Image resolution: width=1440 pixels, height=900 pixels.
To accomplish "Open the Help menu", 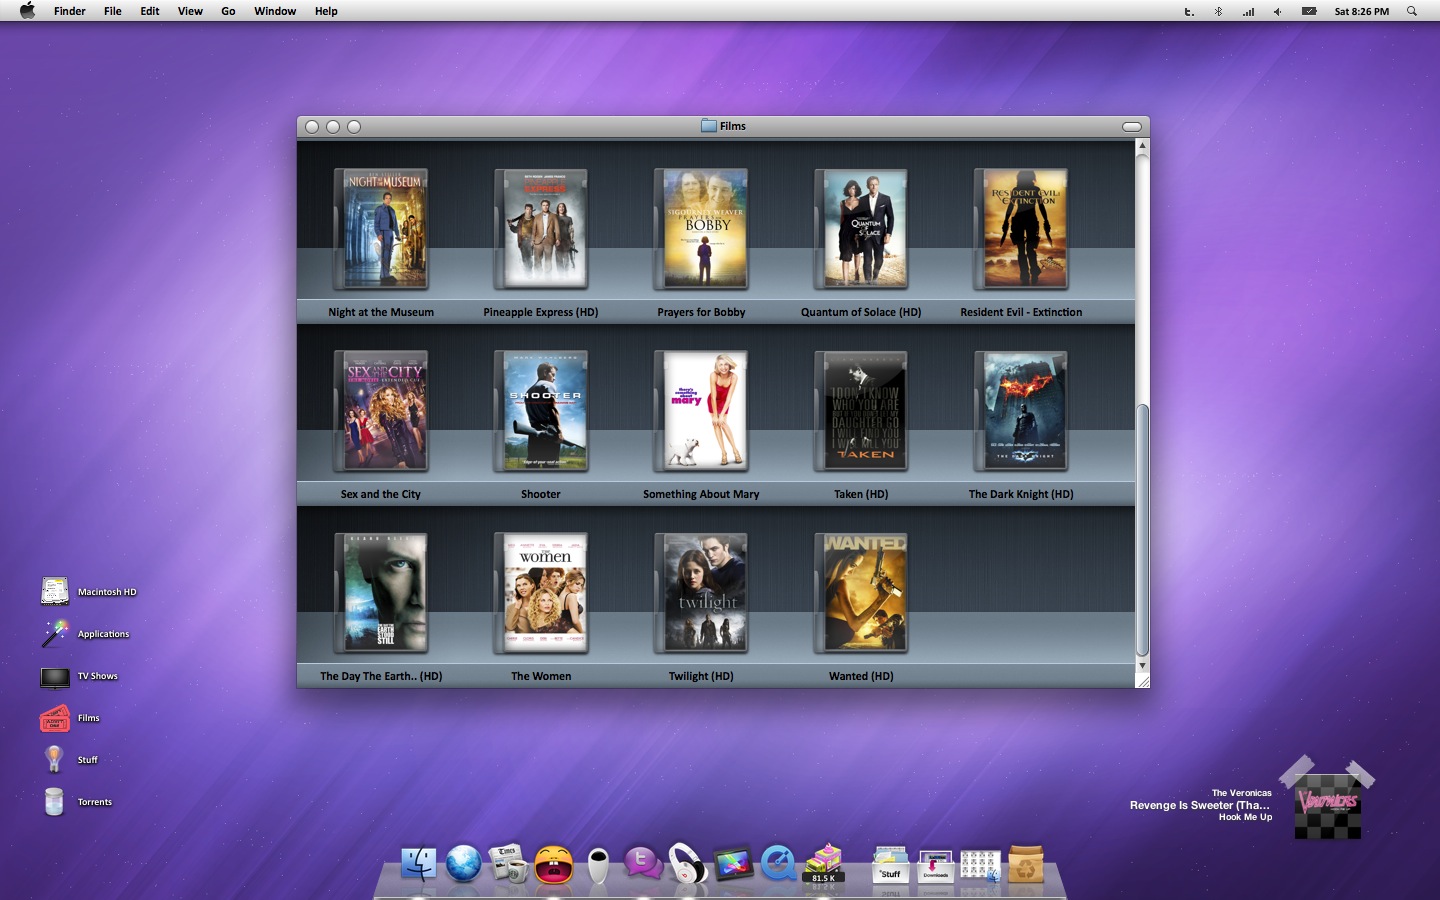I will (326, 11).
